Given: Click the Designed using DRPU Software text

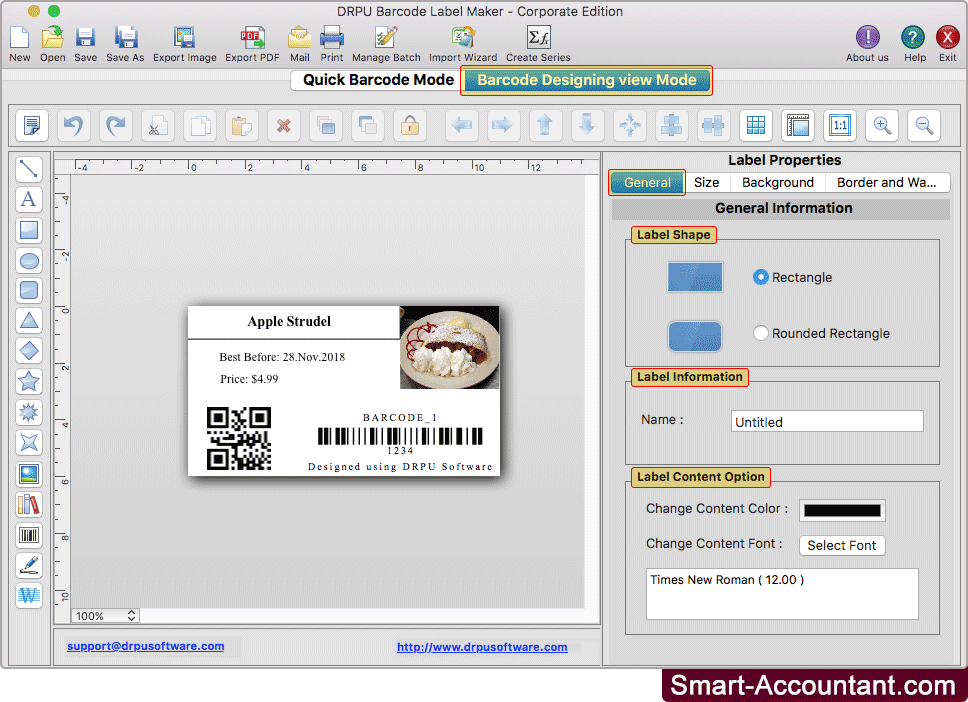Looking at the screenshot, I should point(400,467).
